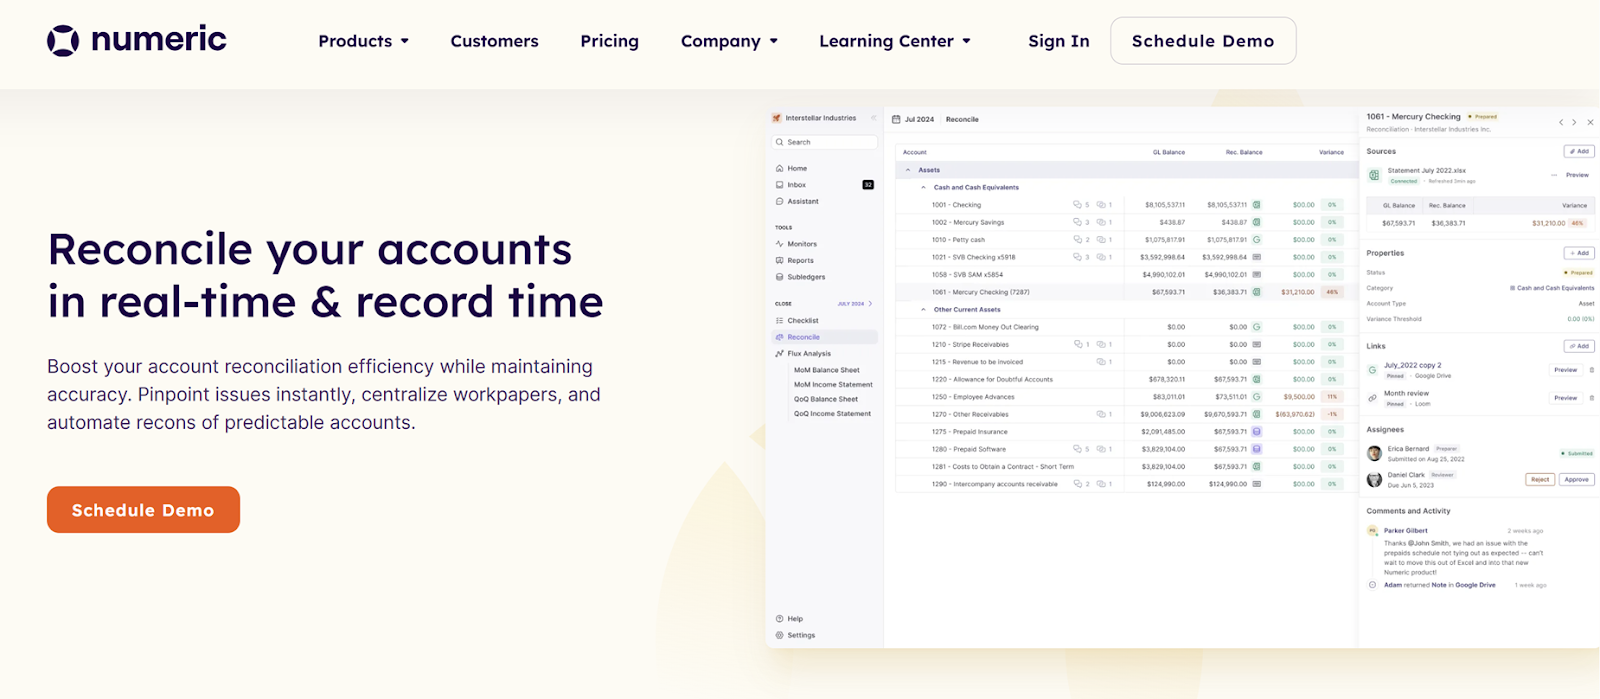The width and height of the screenshot is (1600, 699).
Task: Click the Reports icon in sidebar
Action: 780,260
